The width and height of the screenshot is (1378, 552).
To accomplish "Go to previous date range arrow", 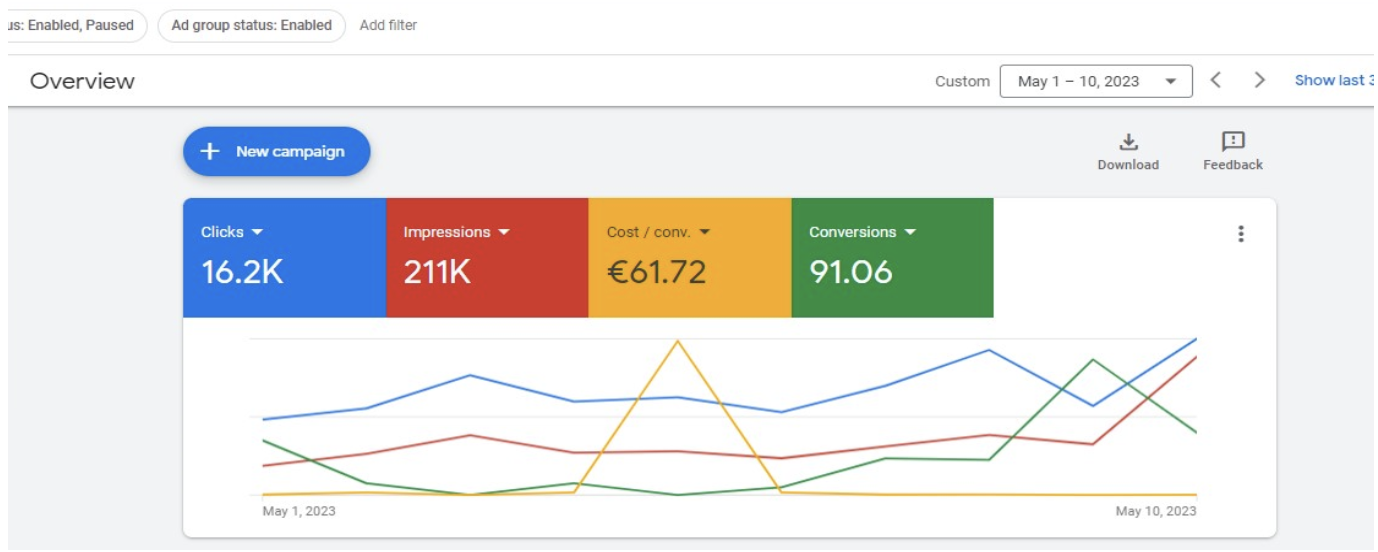I will point(1216,81).
